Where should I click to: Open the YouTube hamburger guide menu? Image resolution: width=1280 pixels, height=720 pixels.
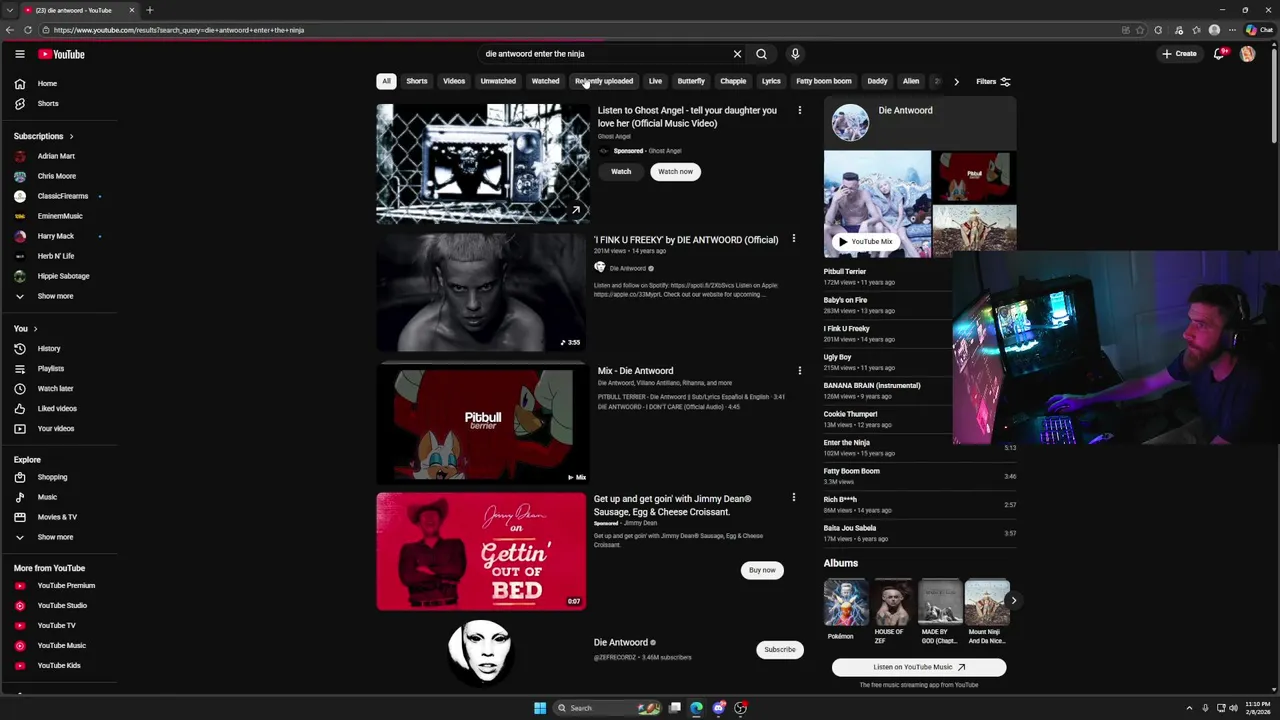click(19, 54)
